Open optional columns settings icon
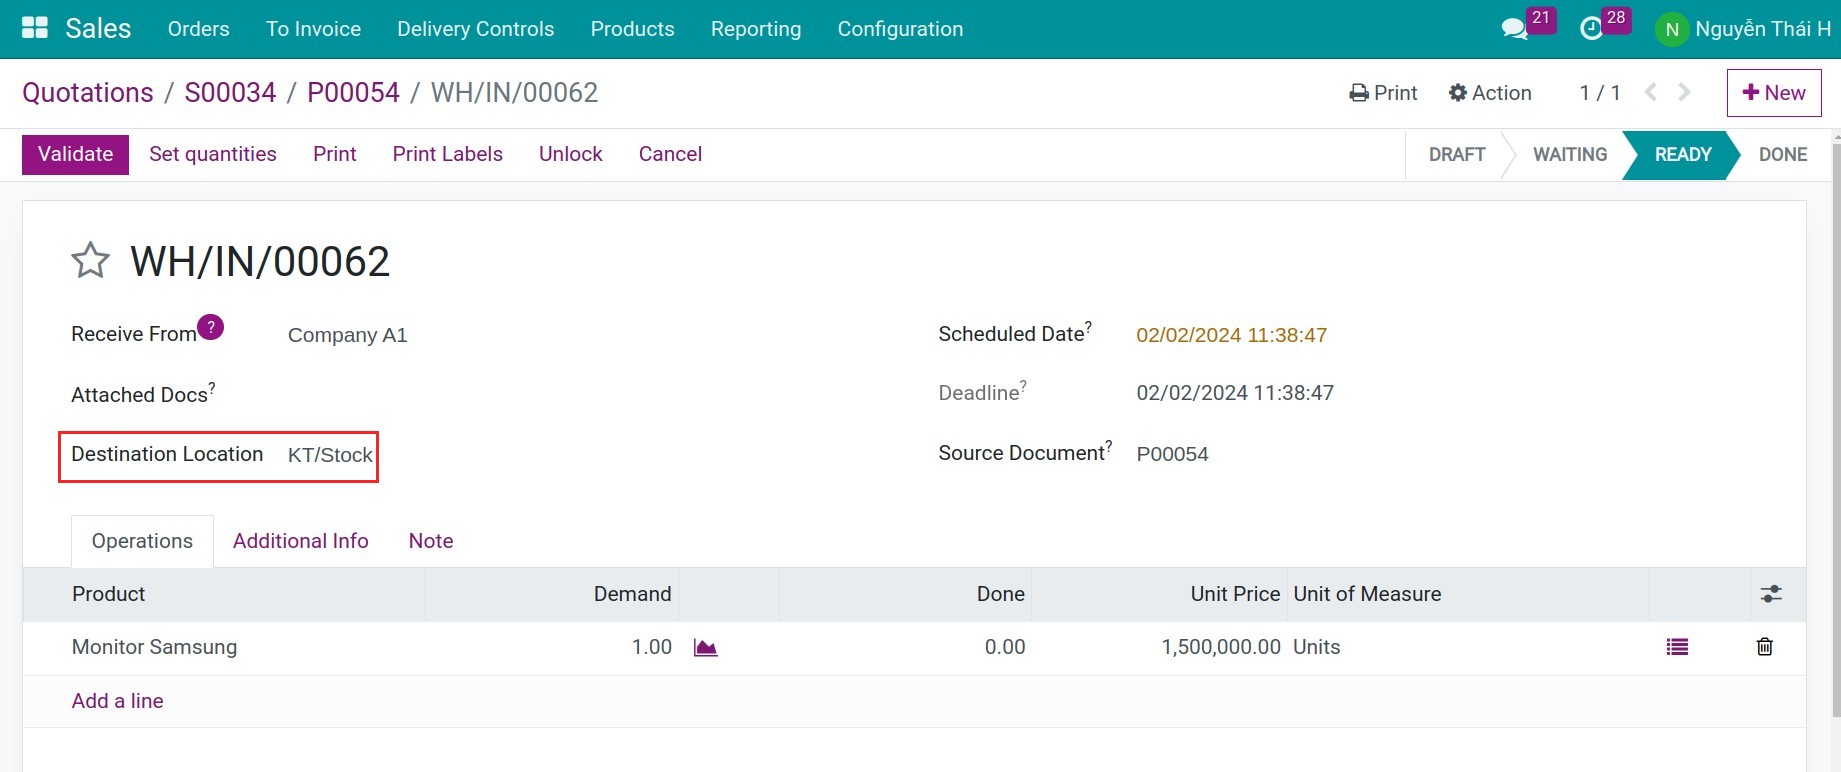Screen dimensions: 1841x772 [1771, 594]
